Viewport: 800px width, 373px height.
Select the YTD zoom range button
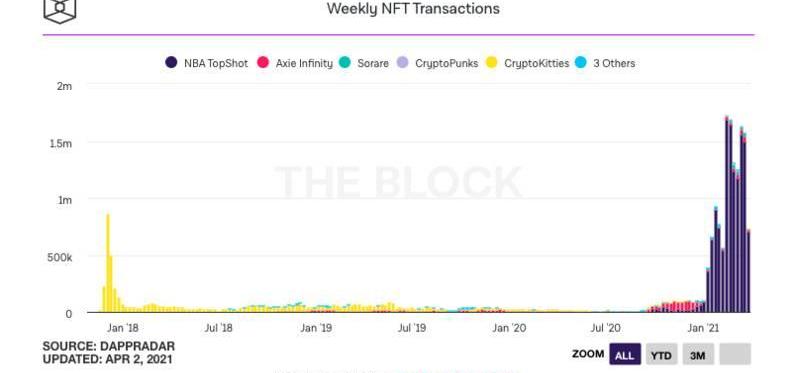pos(661,355)
